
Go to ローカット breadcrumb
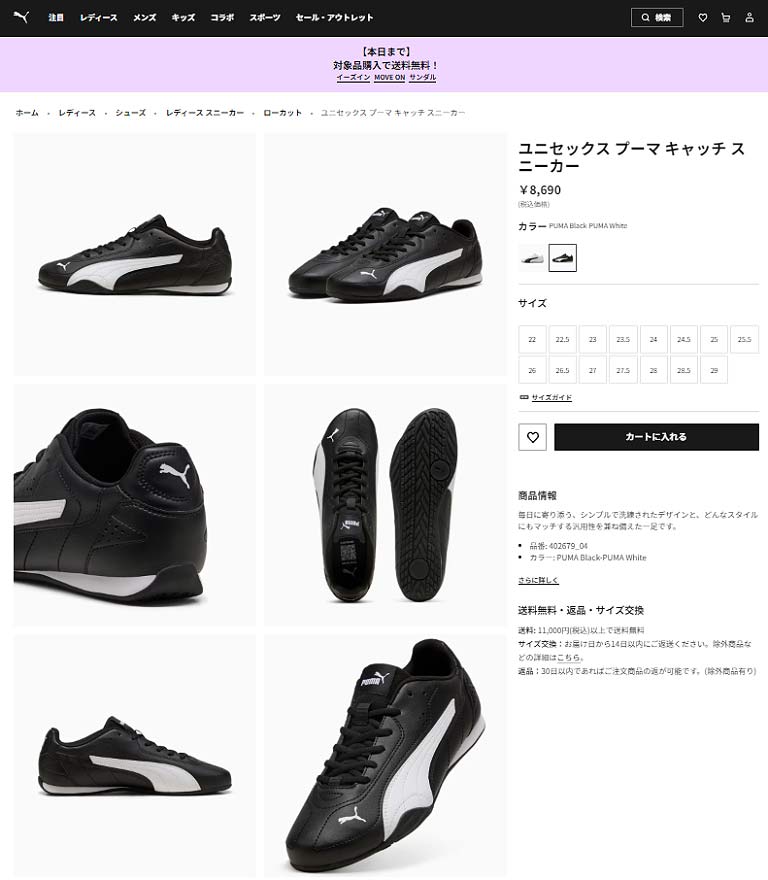point(282,113)
